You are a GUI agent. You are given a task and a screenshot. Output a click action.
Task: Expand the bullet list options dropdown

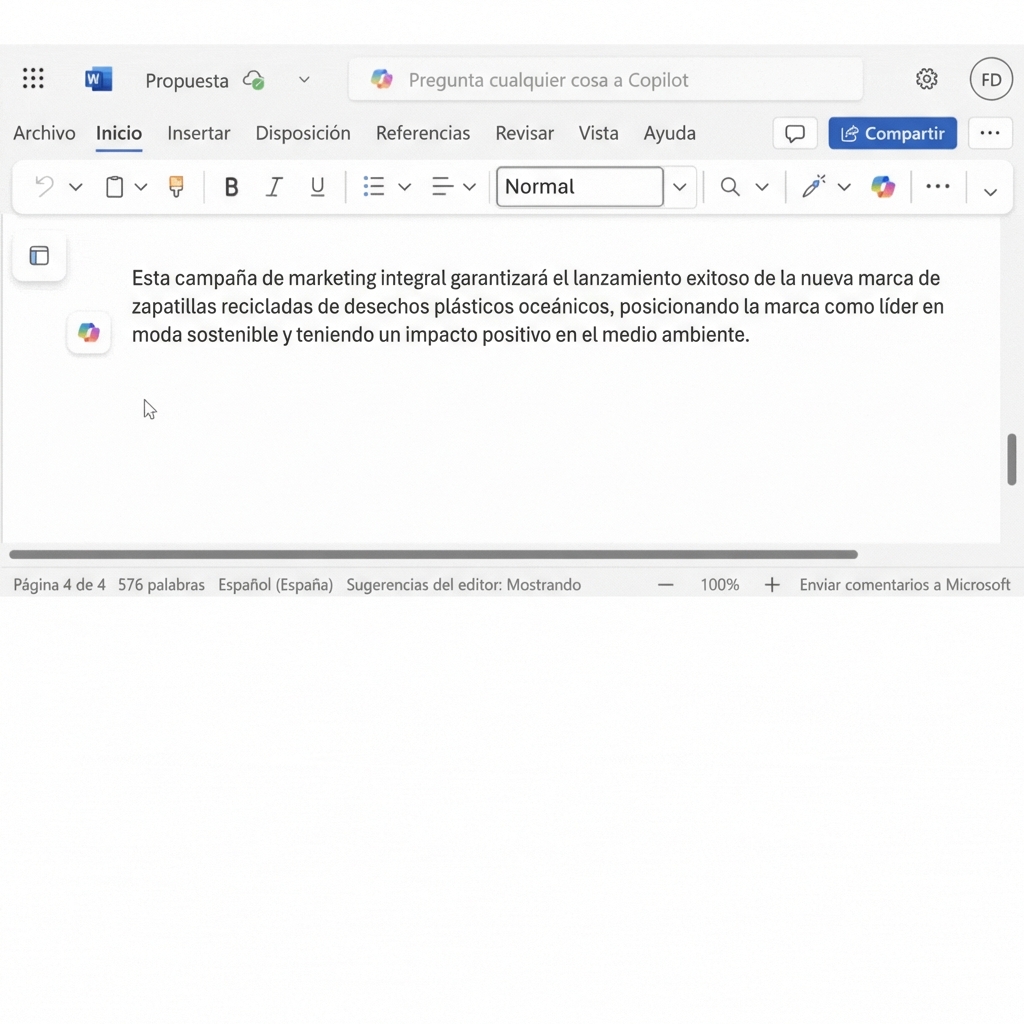coord(404,186)
